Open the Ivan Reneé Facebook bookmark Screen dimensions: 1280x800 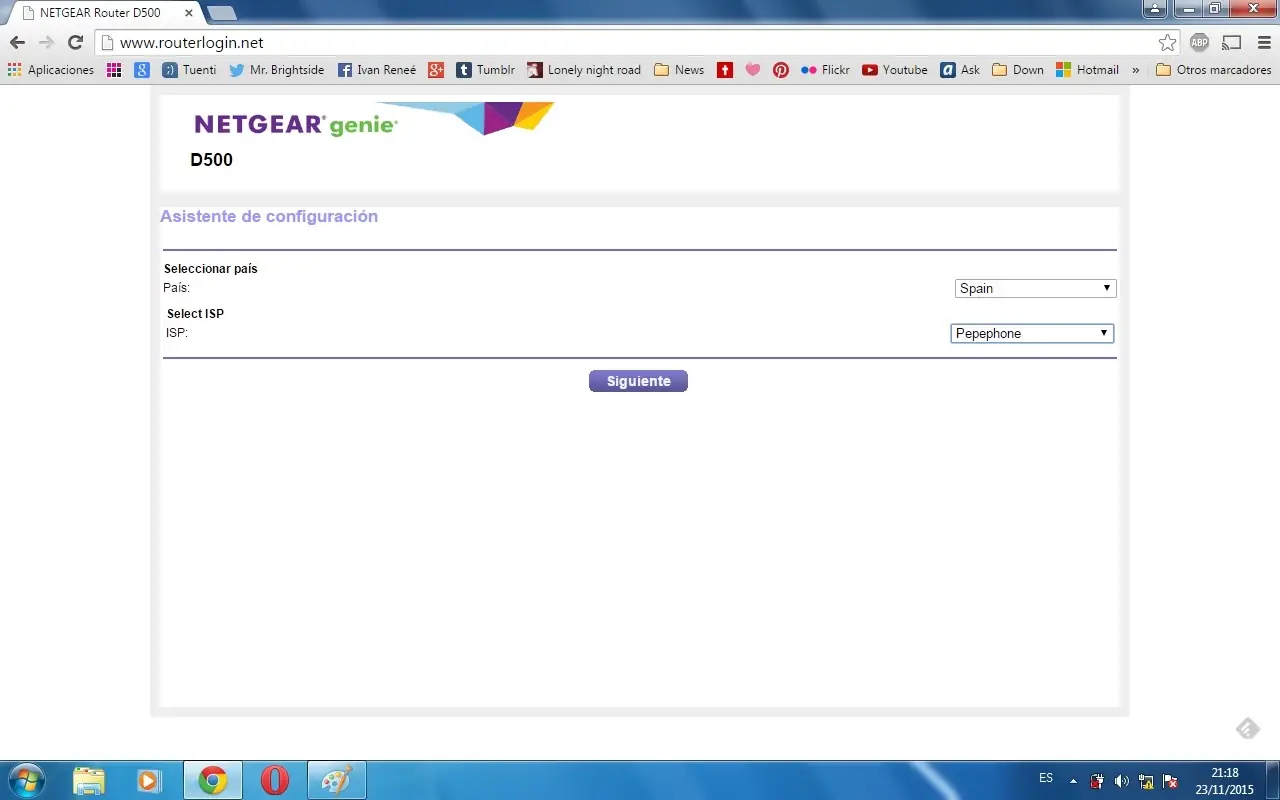[377, 70]
